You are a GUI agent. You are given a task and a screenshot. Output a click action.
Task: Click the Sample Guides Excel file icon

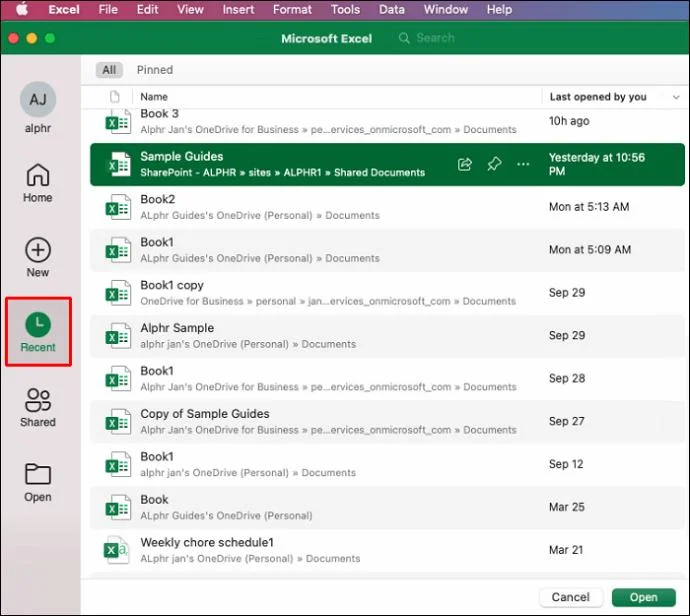point(119,164)
